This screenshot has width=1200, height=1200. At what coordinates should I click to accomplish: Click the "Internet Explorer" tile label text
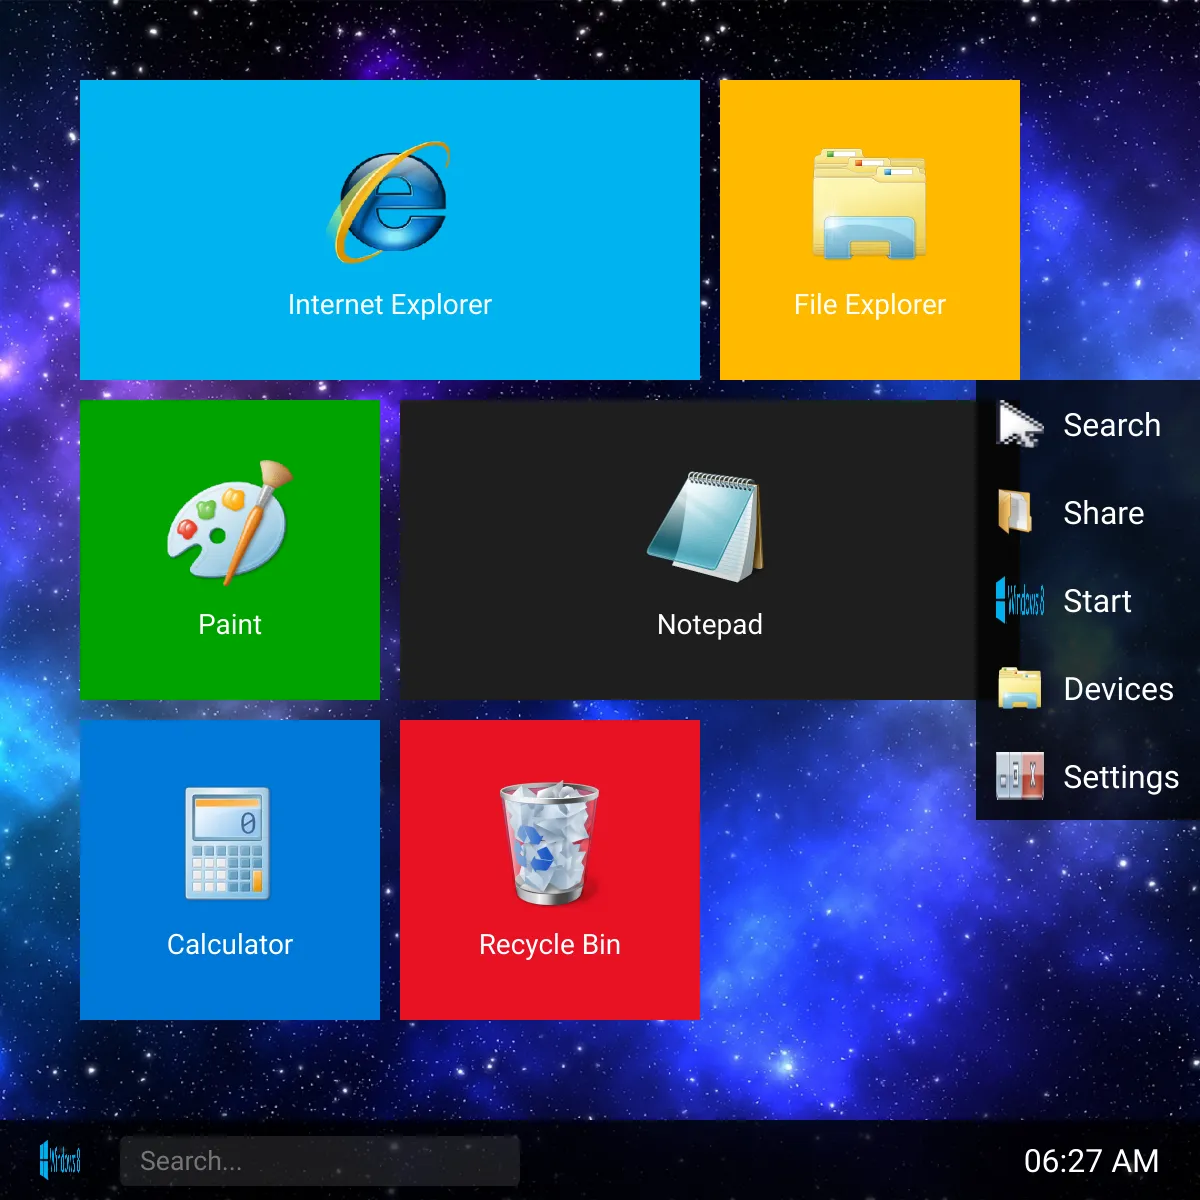point(390,305)
